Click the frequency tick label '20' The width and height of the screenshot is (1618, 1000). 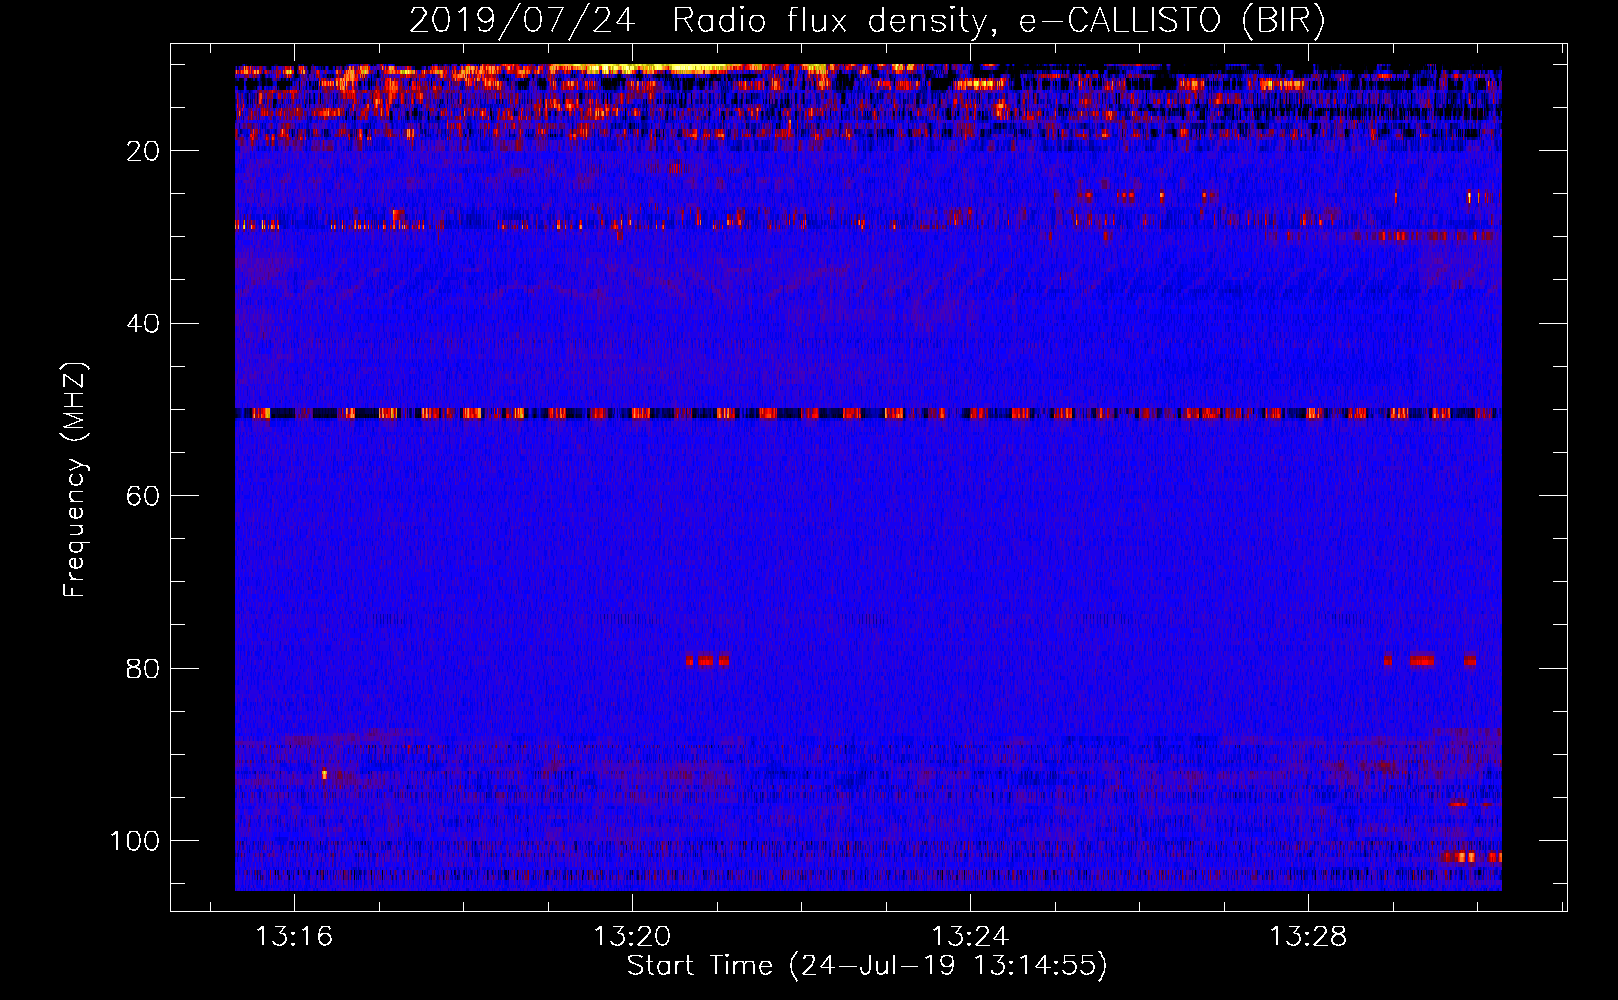point(143,151)
